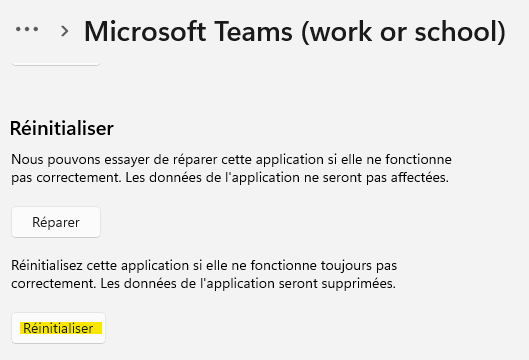Click the line starting "Réinitialisez cette application"
Viewport: 529px width, 360px height.
click(204, 266)
